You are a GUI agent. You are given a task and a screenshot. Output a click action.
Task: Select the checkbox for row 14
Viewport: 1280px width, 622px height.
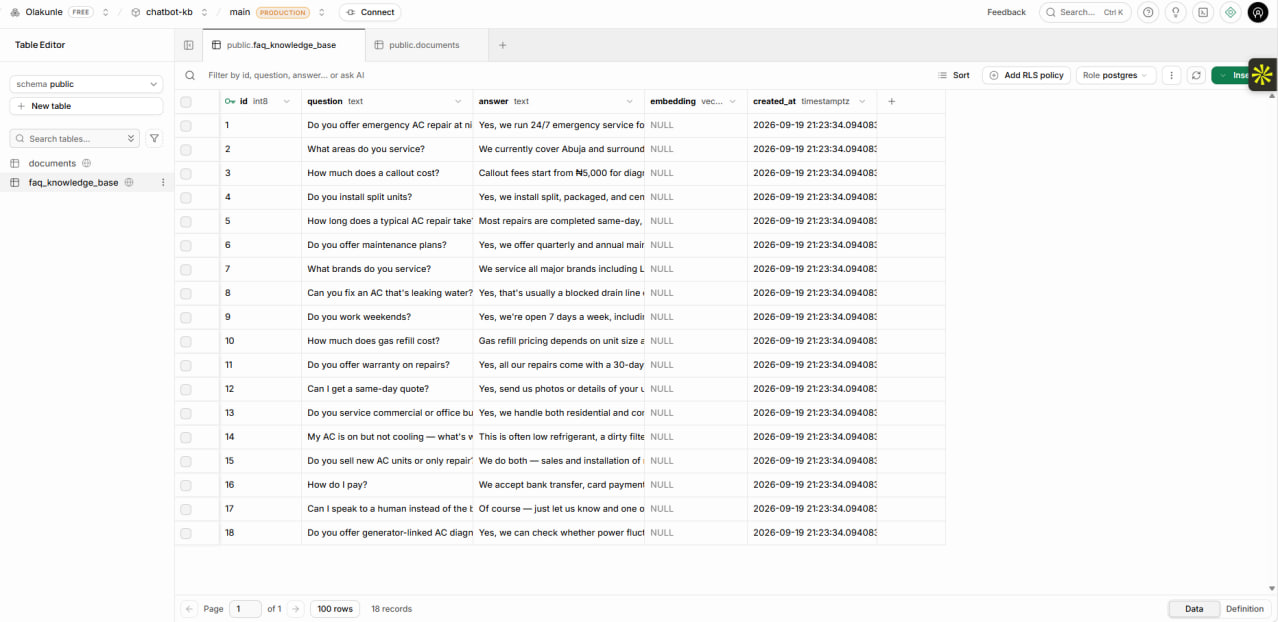[186, 437]
